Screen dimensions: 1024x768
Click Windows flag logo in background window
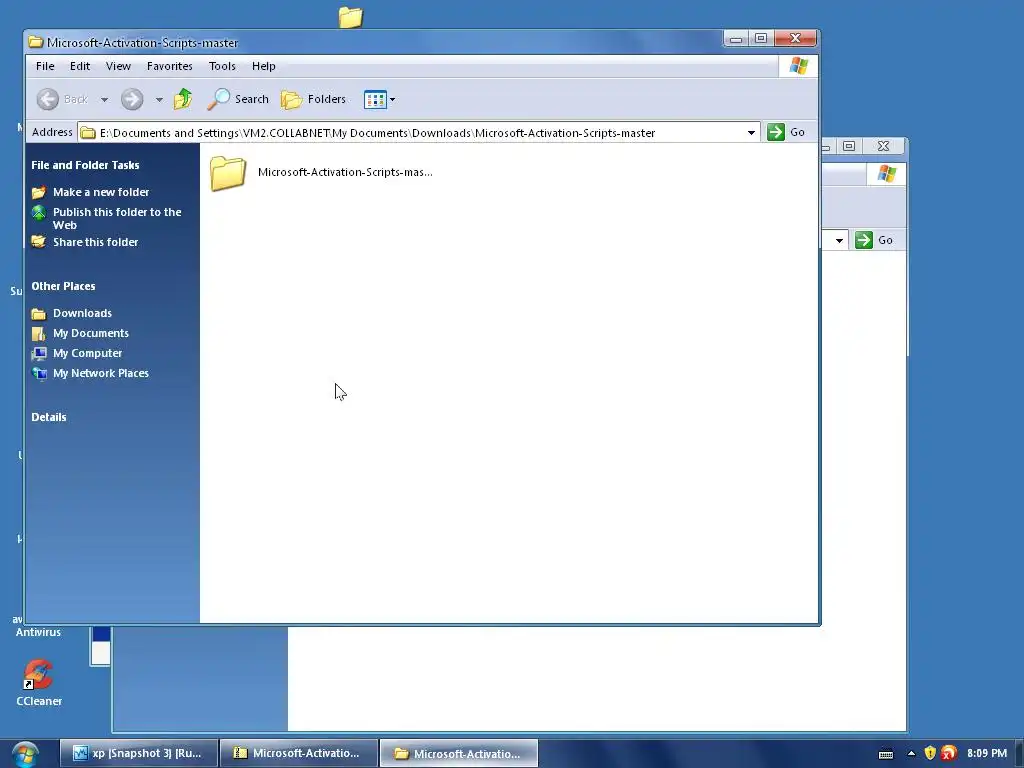pos(887,174)
